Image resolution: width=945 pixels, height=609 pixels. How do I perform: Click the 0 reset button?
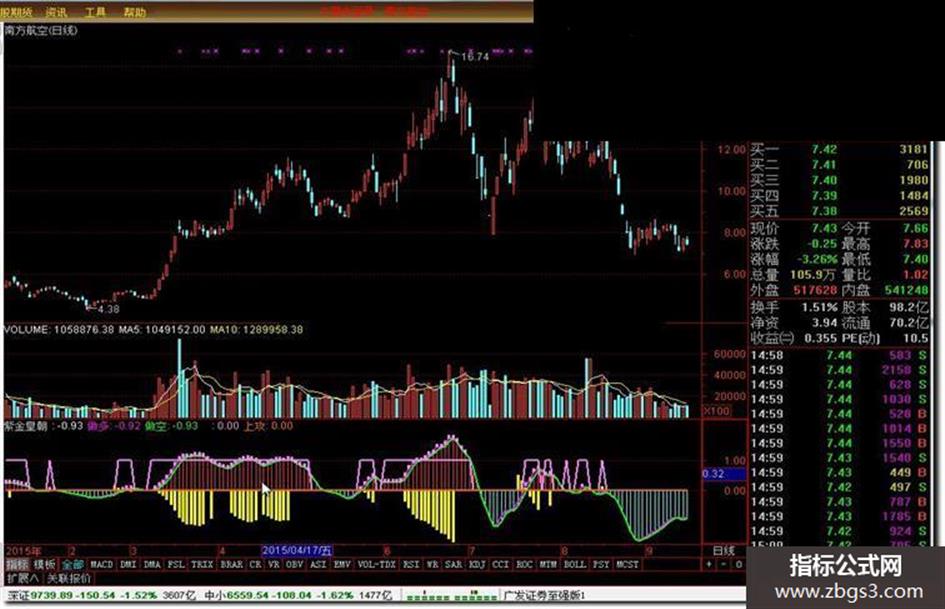click(x=739, y=564)
